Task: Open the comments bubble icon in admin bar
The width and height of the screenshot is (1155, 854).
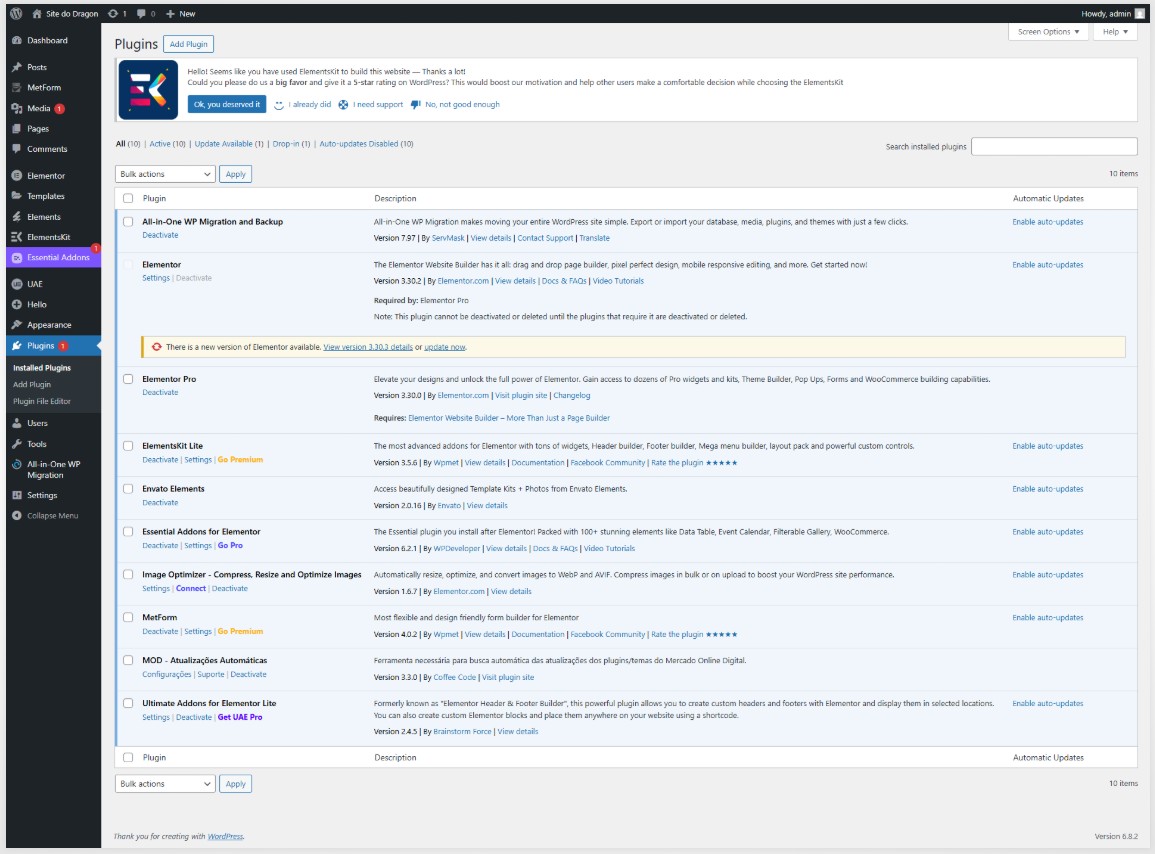Action: coord(141,14)
